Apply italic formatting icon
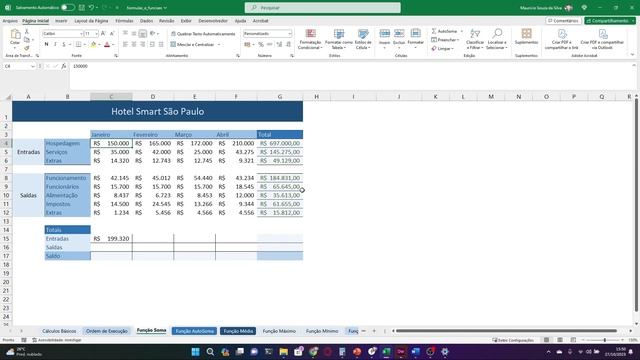The image size is (640, 360). [x=55, y=44]
